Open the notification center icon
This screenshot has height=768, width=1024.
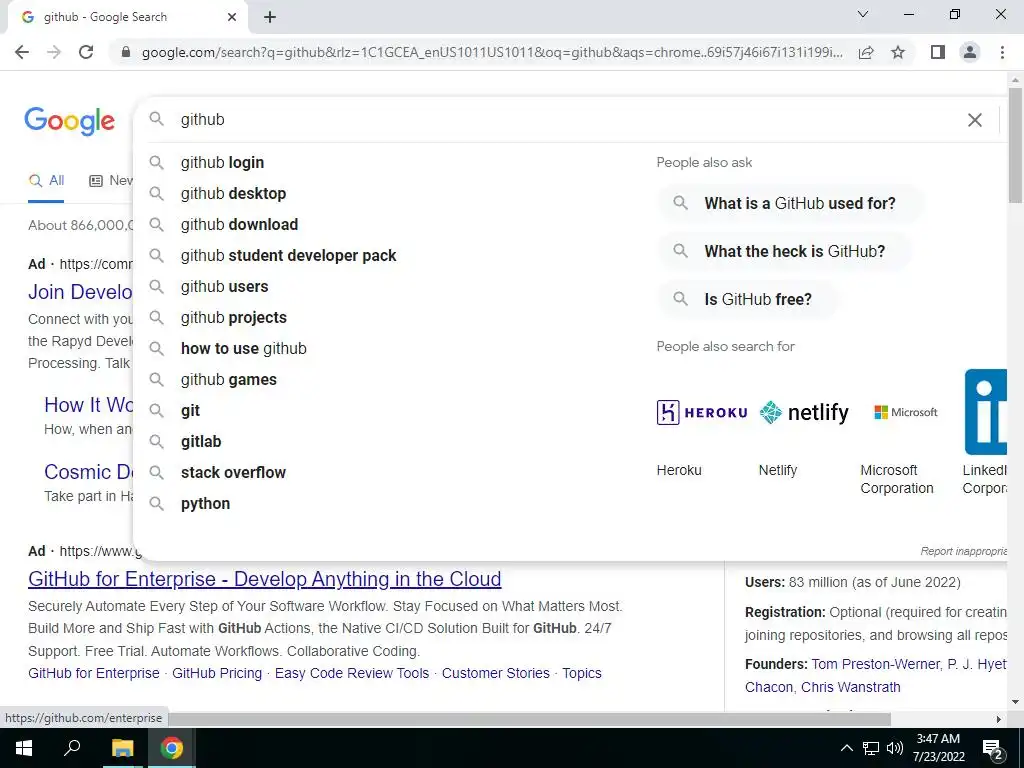993,750
